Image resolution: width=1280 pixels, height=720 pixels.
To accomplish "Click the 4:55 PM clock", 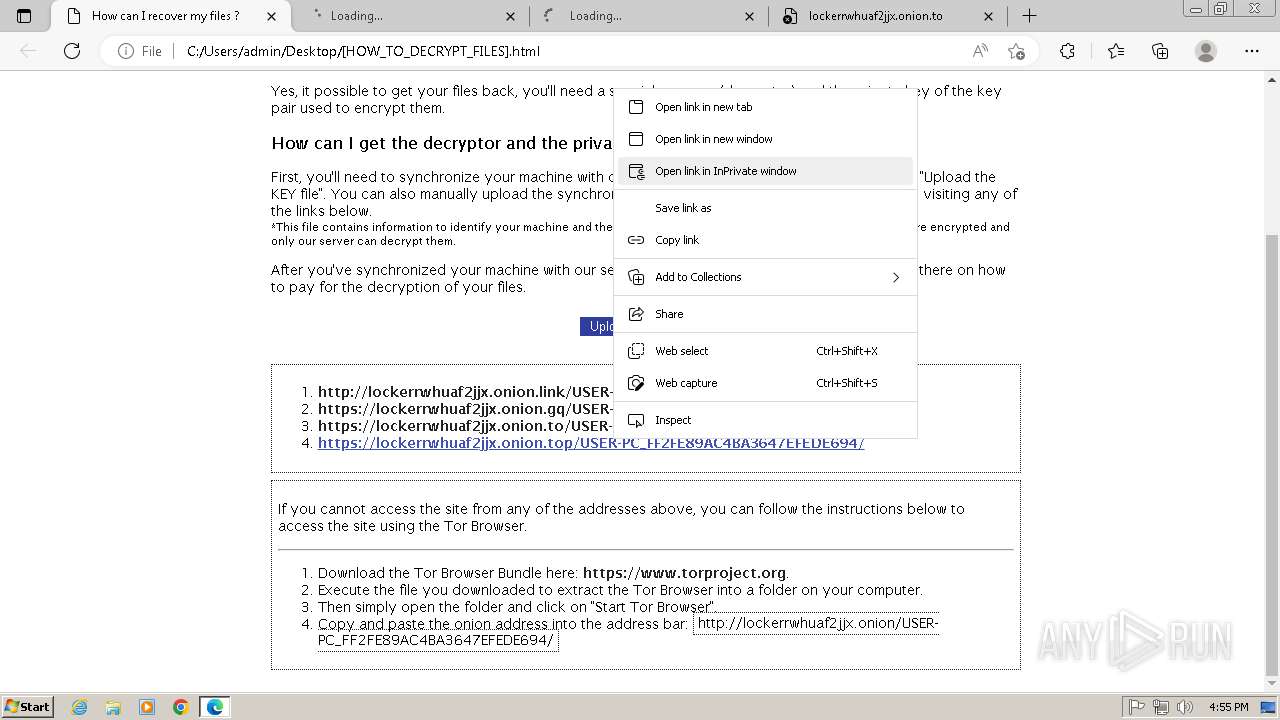I will (x=1228, y=707).
